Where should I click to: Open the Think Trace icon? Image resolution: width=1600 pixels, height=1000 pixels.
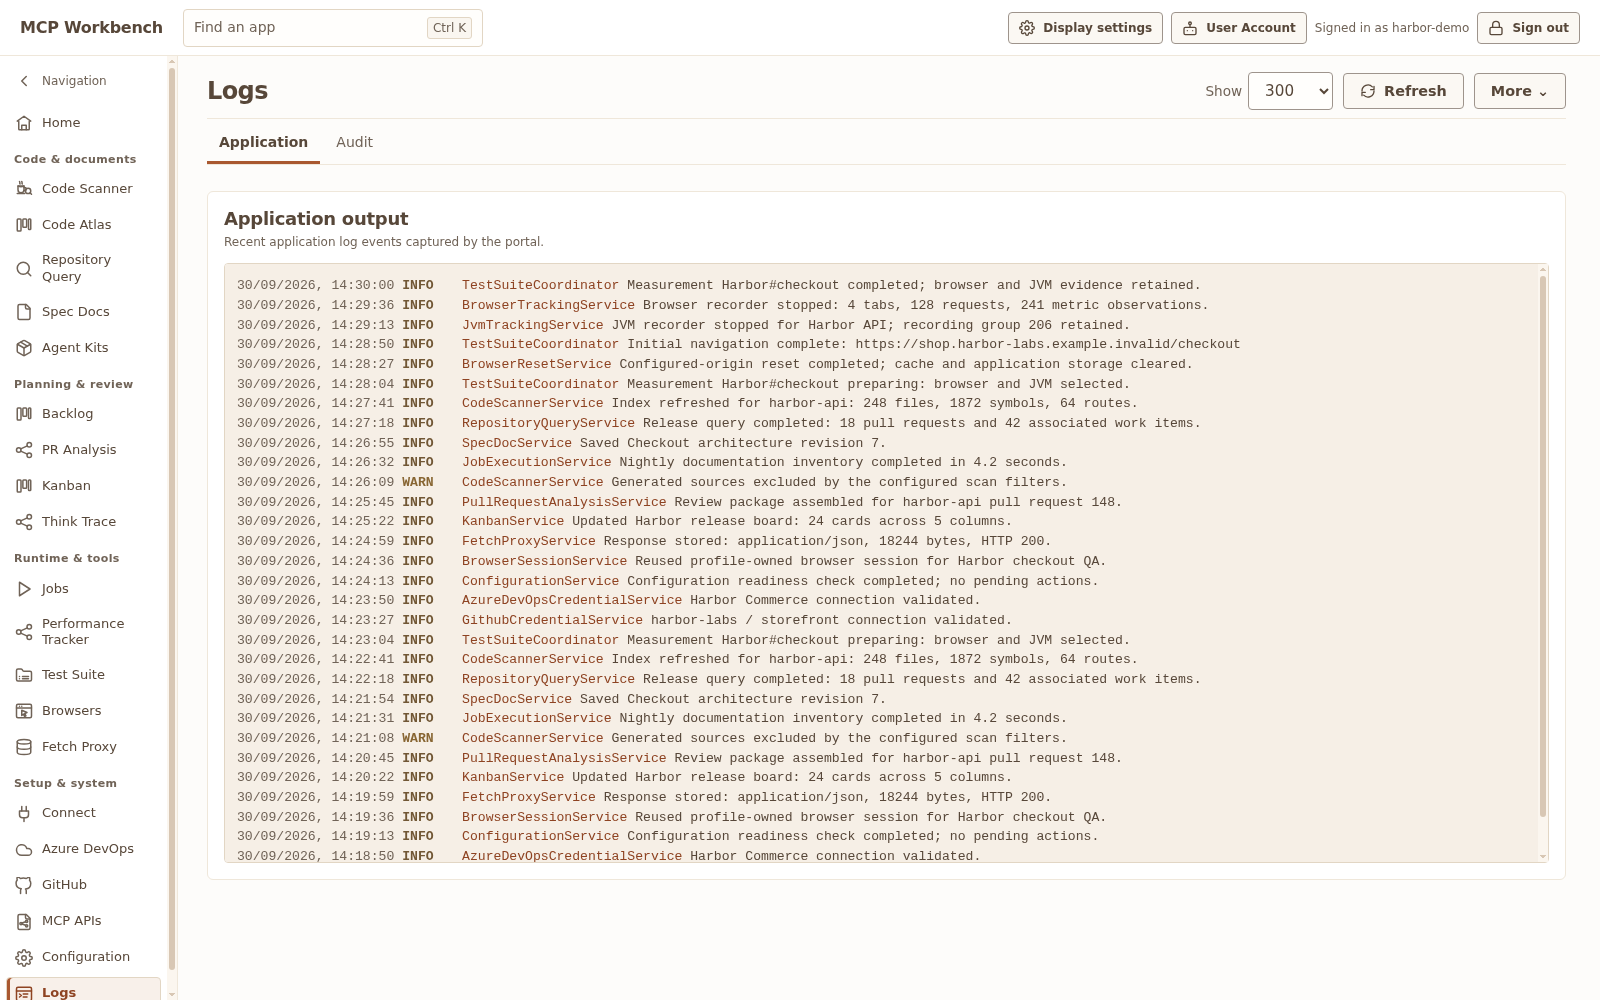pos(24,522)
